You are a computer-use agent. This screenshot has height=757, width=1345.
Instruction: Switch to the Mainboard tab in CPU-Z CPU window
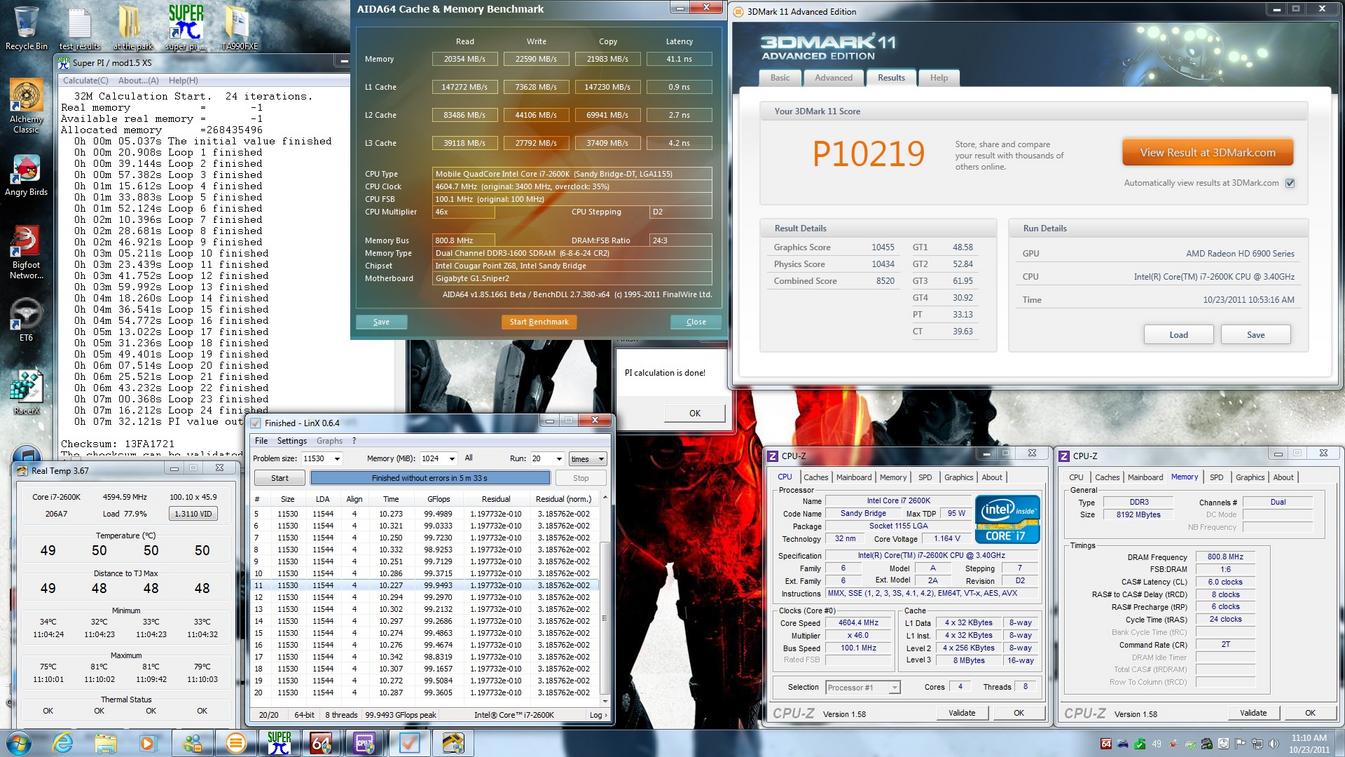(x=854, y=477)
